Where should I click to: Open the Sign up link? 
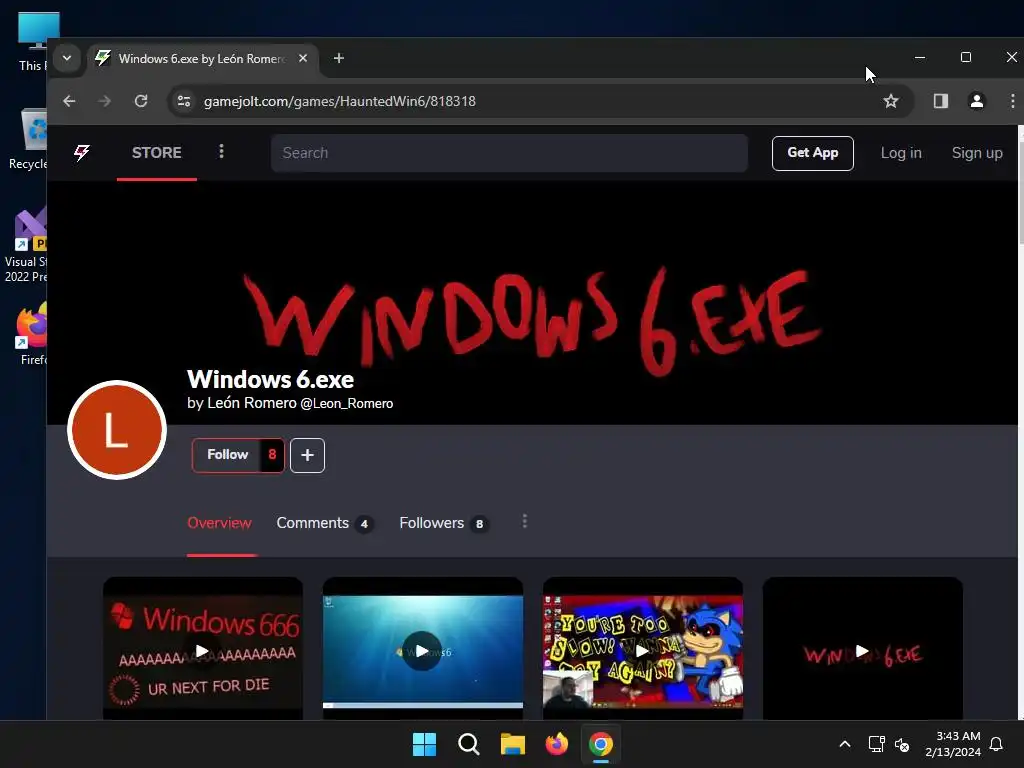[x=977, y=153]
